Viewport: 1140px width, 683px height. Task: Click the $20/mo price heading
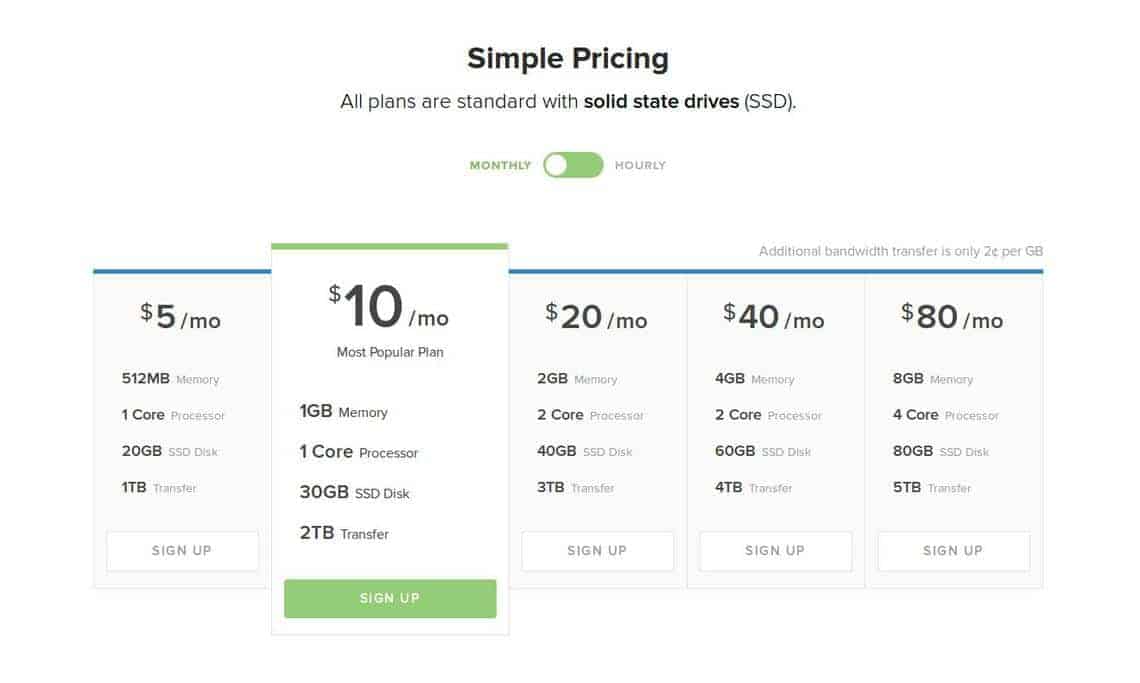pyautogui.click(x=596, y=317)
